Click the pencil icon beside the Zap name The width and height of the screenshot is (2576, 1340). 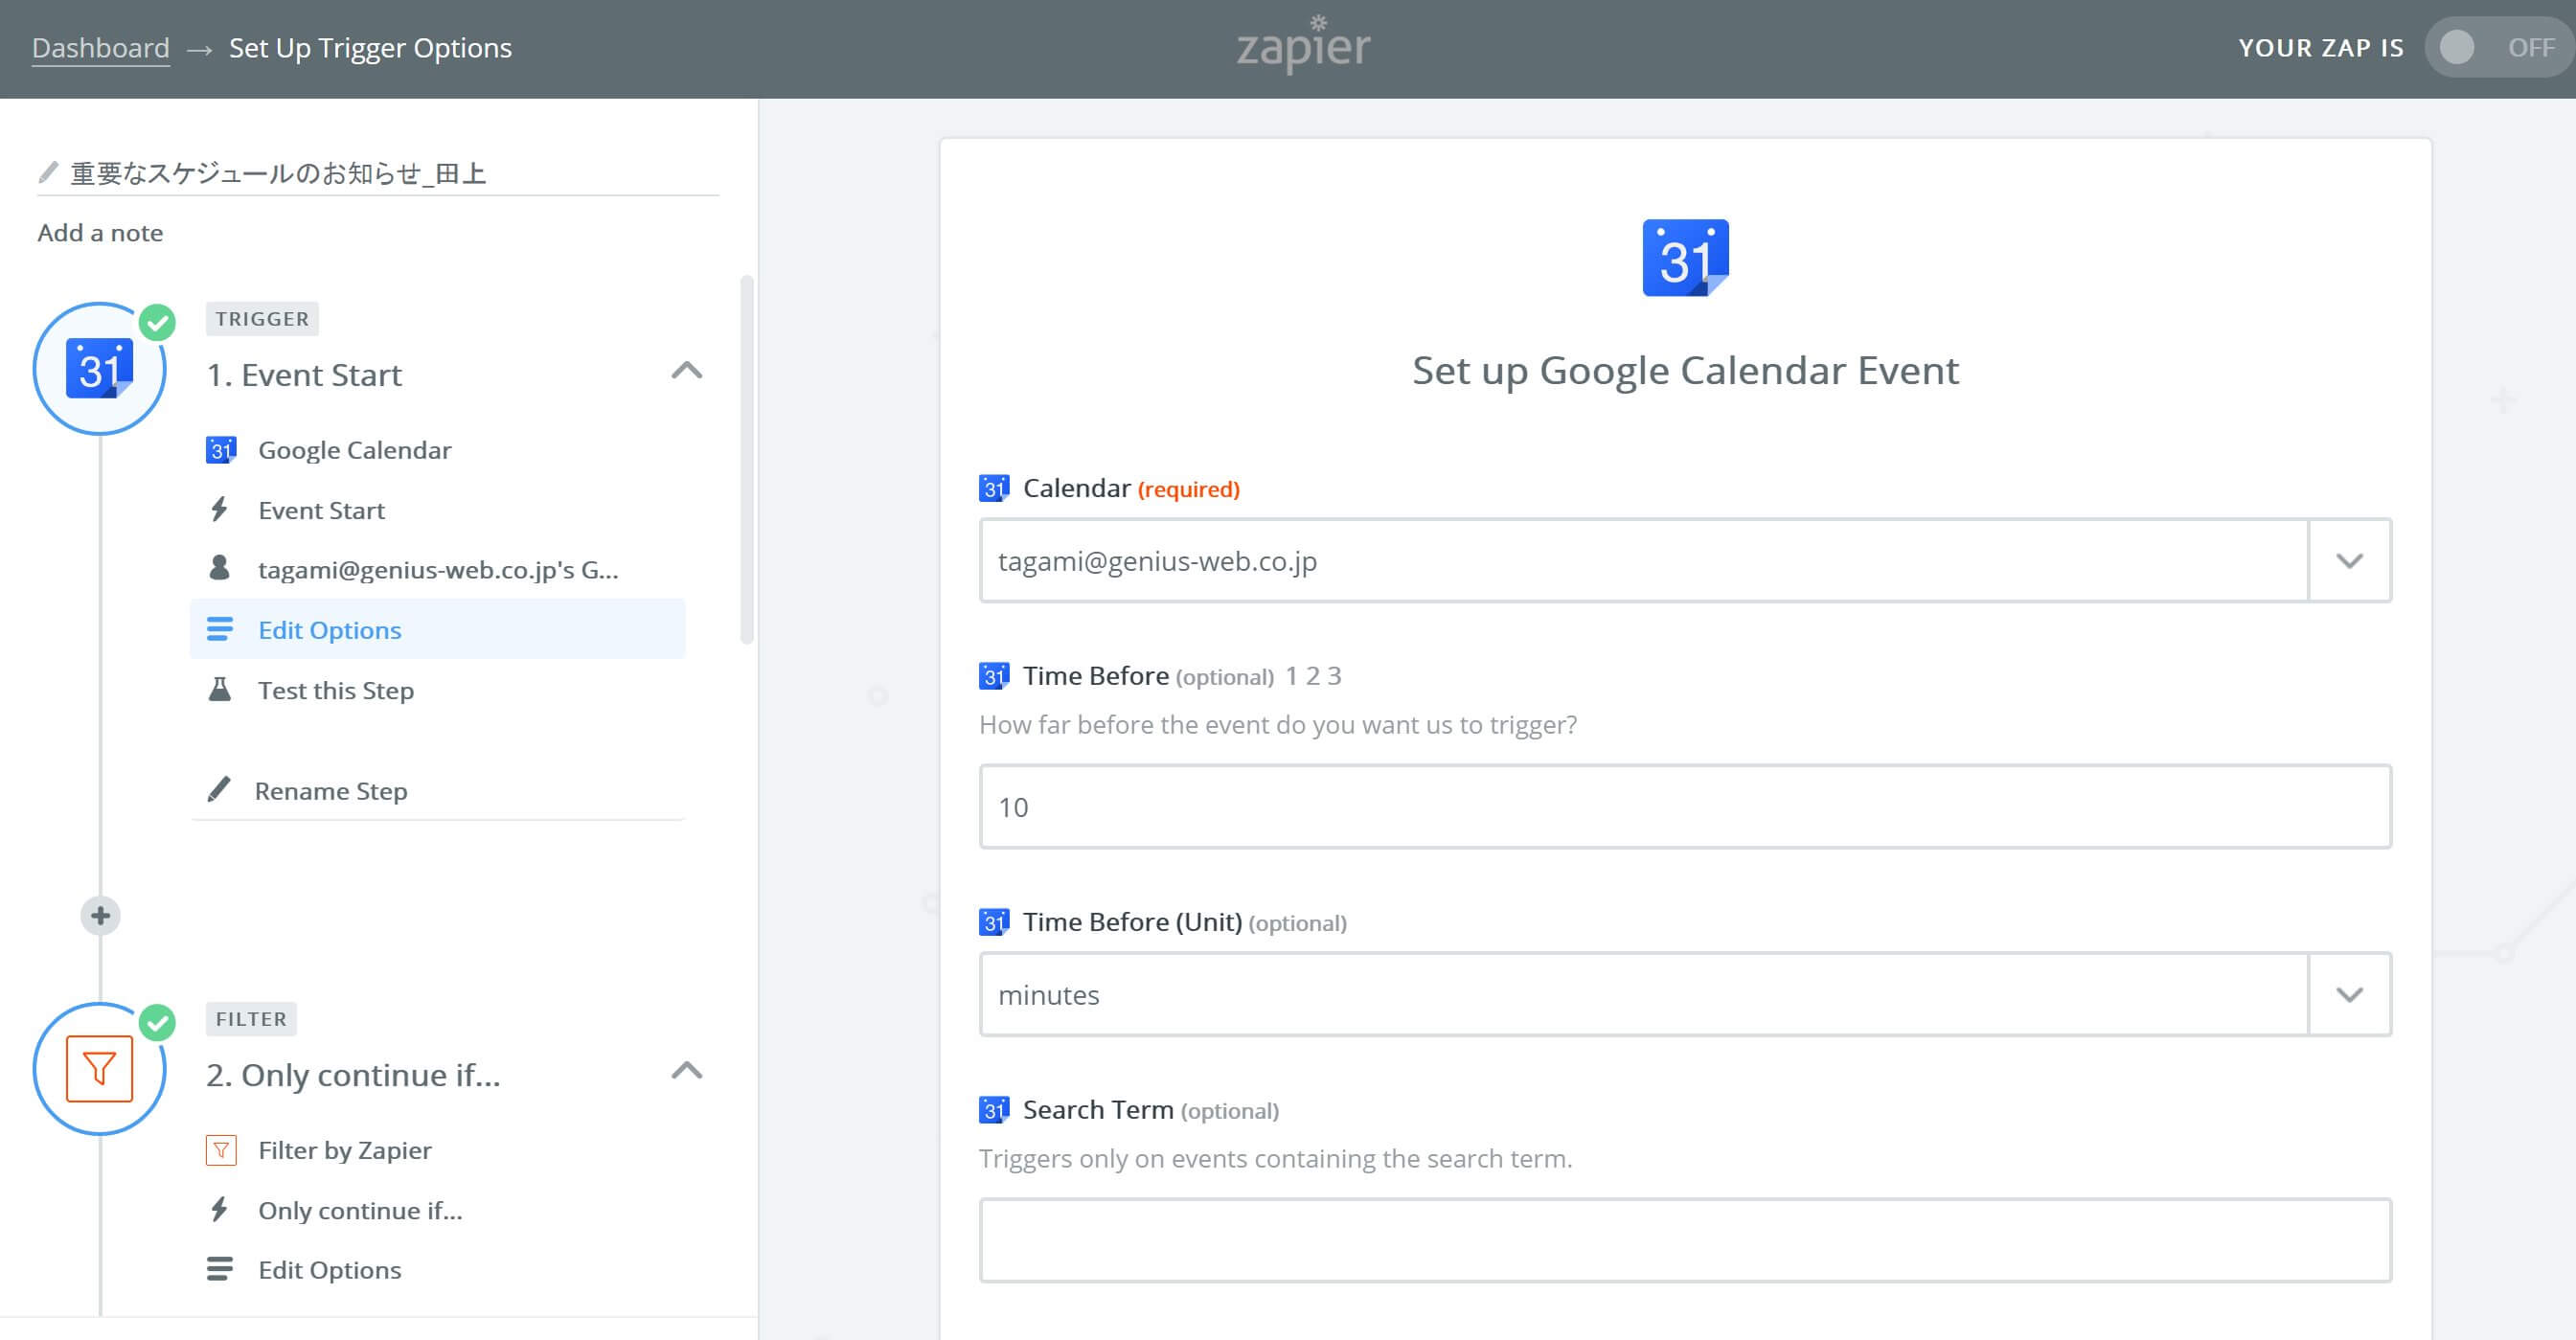pos(48,173)
